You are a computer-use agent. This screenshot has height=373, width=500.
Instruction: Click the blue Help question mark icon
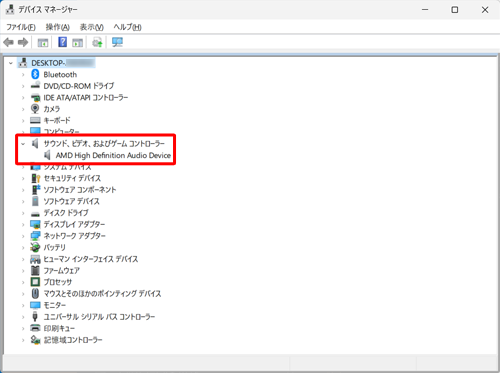tap(62, 42)
